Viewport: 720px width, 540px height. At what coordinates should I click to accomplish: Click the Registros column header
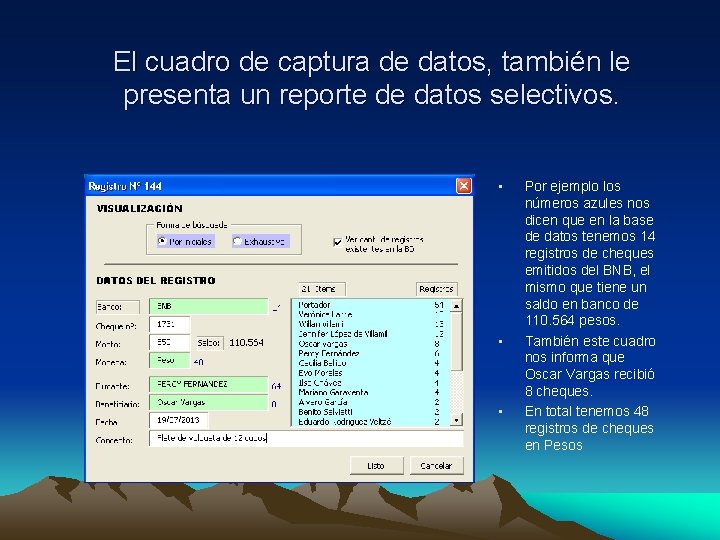[x=437, y=289]
